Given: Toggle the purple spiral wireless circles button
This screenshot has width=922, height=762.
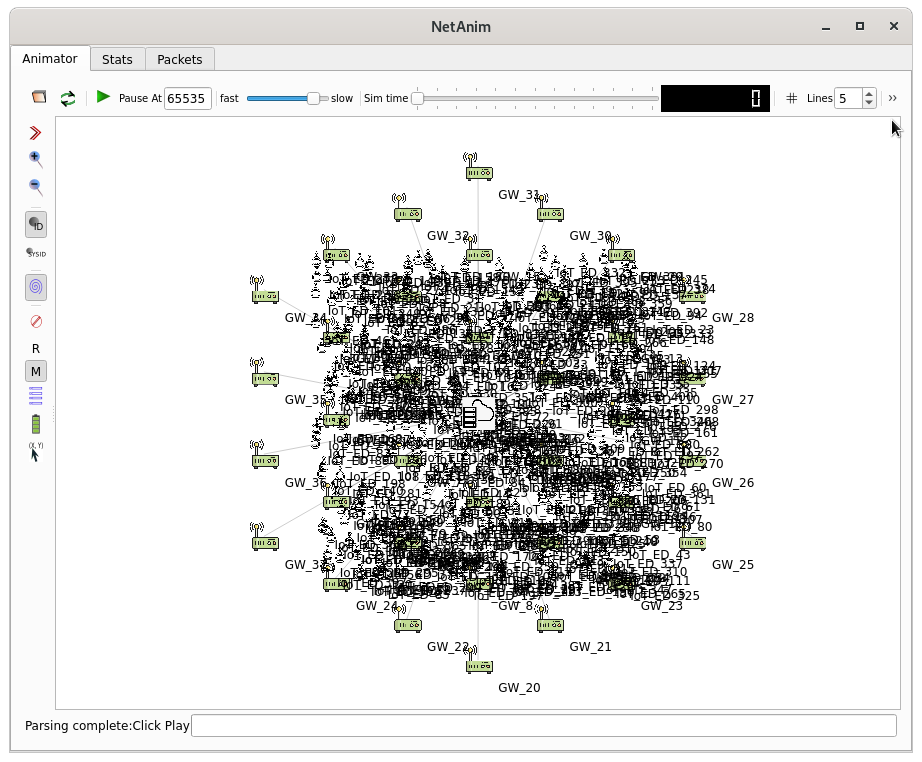Looking at the screenshot, I should coord(36,287).
